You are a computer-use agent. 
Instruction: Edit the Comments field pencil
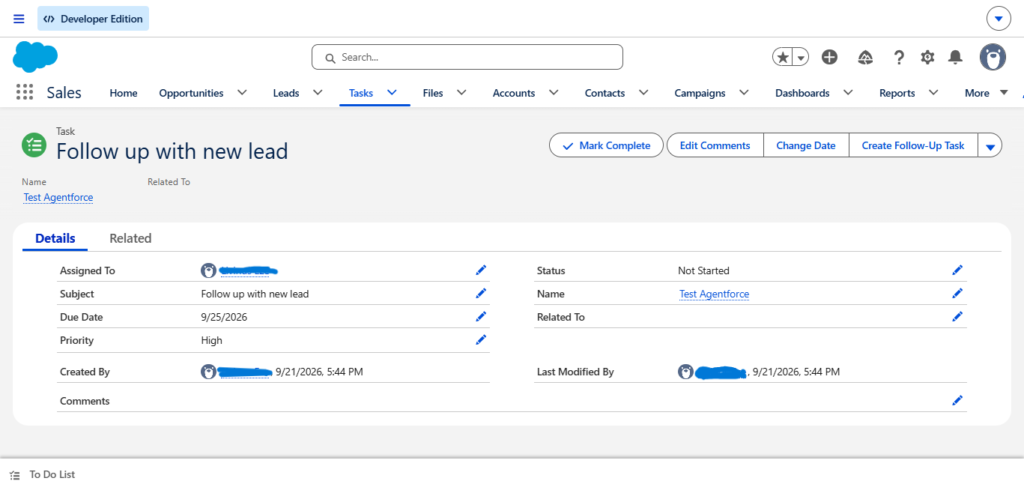pos(957,400)
